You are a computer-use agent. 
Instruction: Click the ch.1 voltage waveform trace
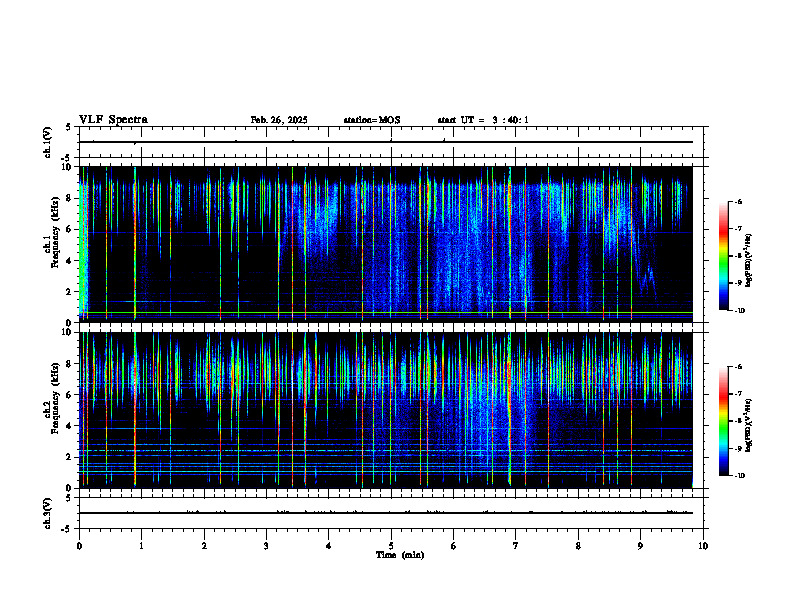click(386, 142)
